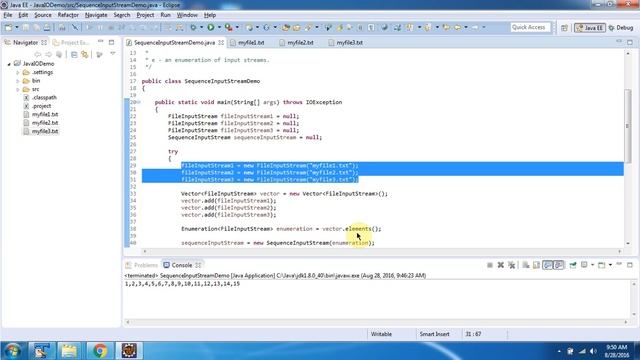
Task: Click in the Quick Access search field
Action: (530, 27)
